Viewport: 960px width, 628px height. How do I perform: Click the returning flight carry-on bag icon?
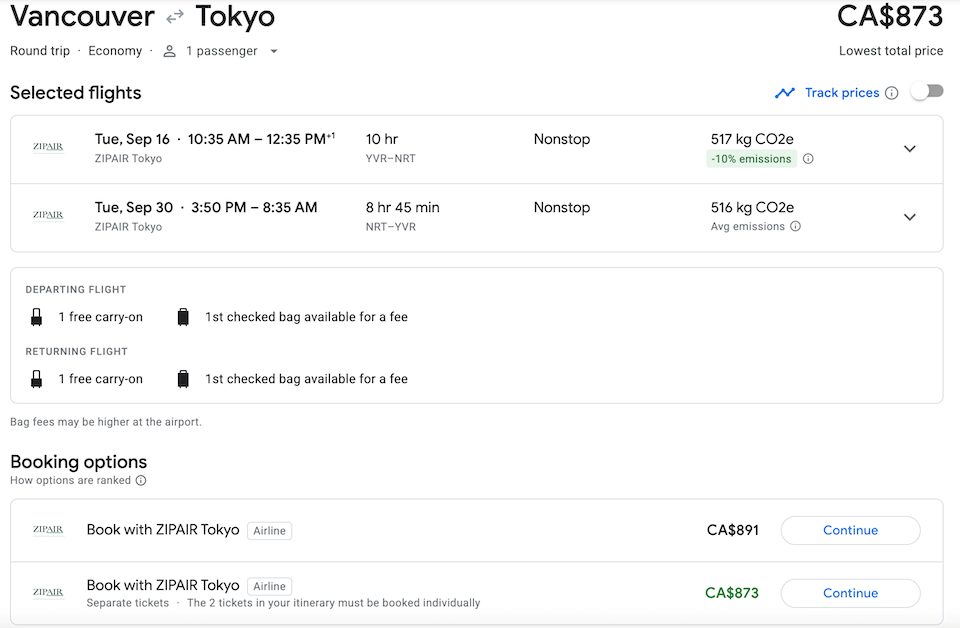37,379
